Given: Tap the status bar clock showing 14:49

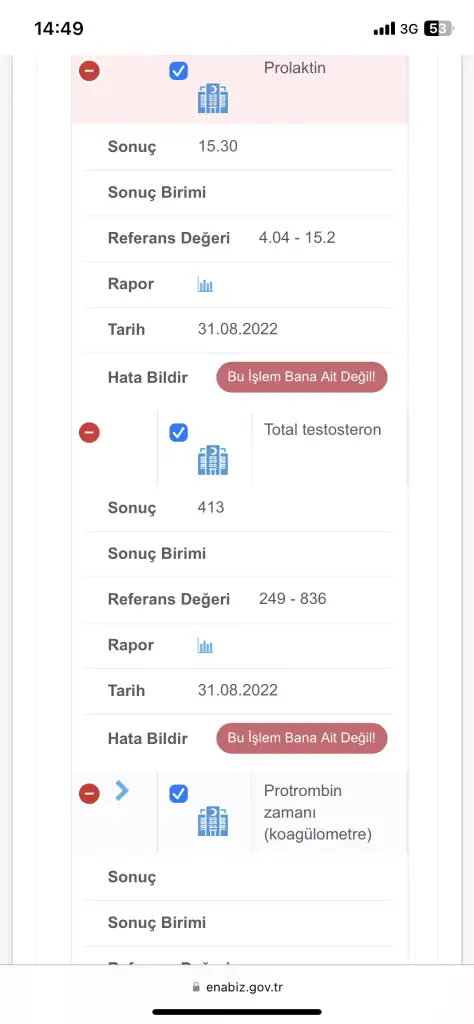Looking at the screenshot, I should pyautogui.click(x=59, y=29).
